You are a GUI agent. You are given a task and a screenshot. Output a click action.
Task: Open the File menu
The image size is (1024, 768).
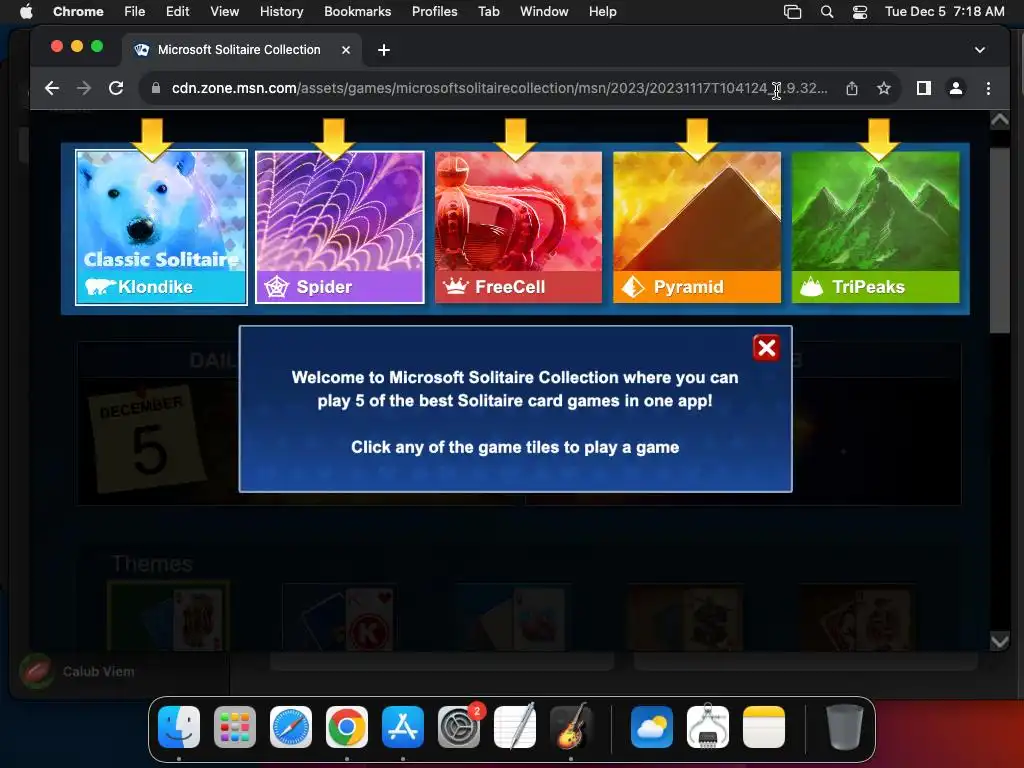[x=135, y=11]
